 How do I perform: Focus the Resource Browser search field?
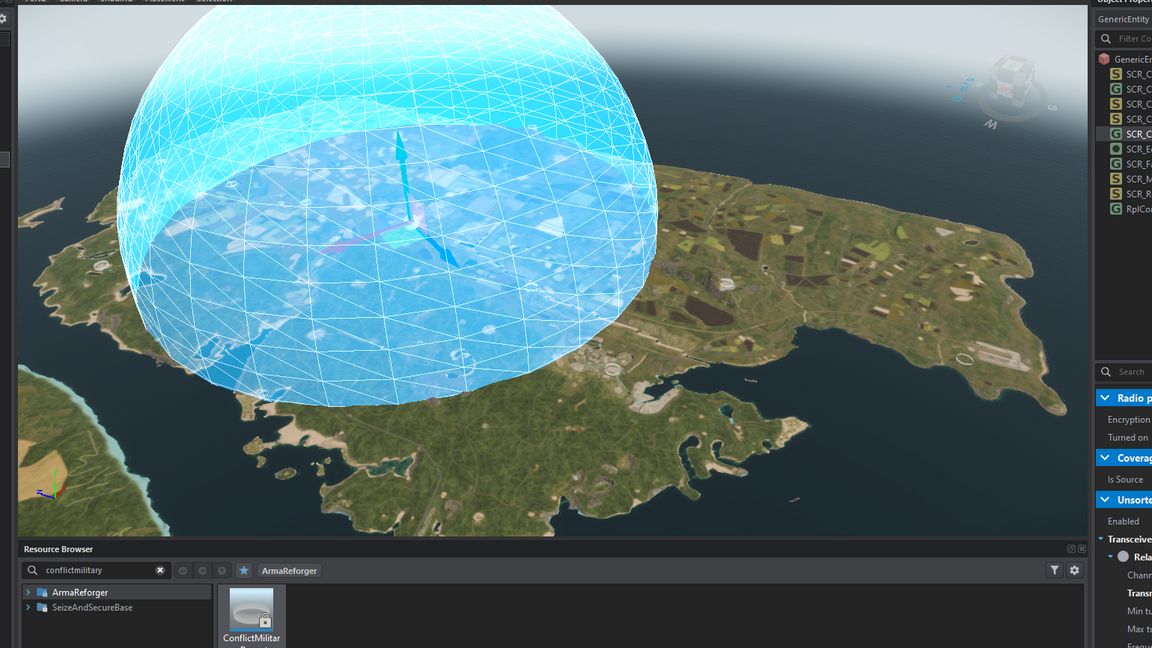point(95,570)
